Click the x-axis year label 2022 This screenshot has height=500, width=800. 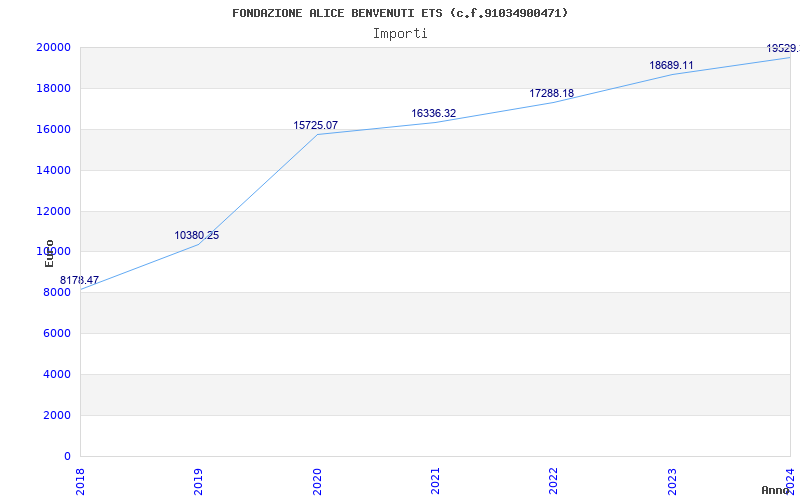coord(553,481)
